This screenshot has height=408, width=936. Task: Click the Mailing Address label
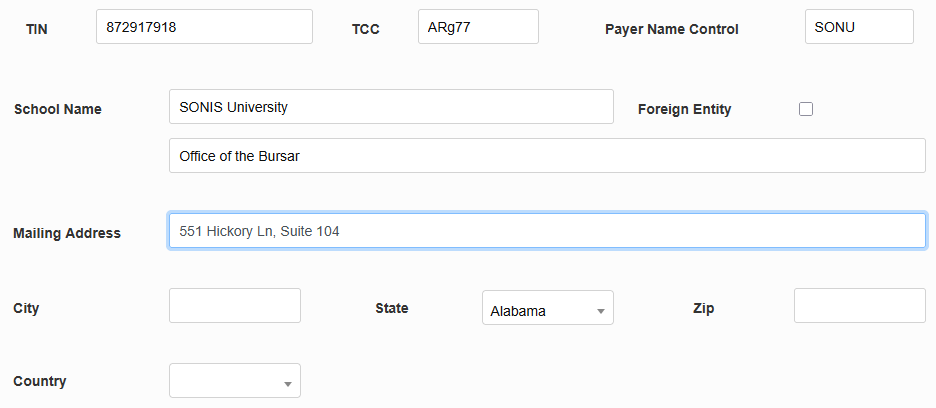click(x=67, y=233)
